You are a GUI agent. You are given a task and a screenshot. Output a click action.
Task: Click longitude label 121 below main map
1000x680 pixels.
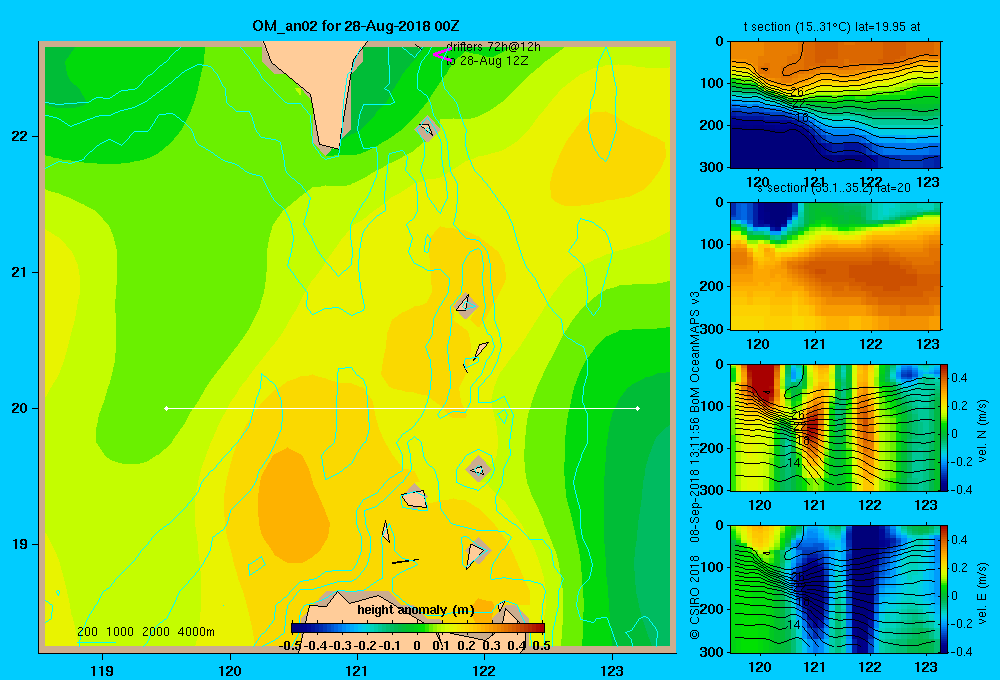[357, 670]
